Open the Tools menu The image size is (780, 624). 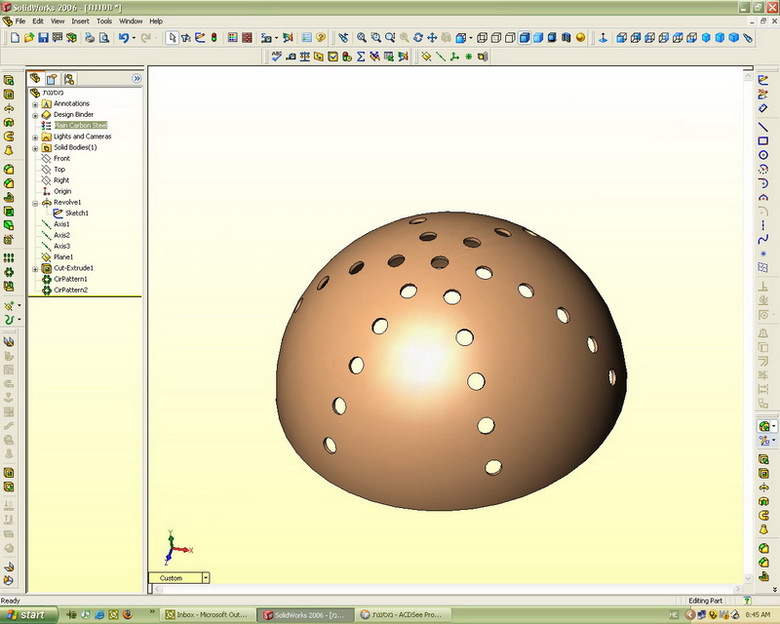click(104, 21)
